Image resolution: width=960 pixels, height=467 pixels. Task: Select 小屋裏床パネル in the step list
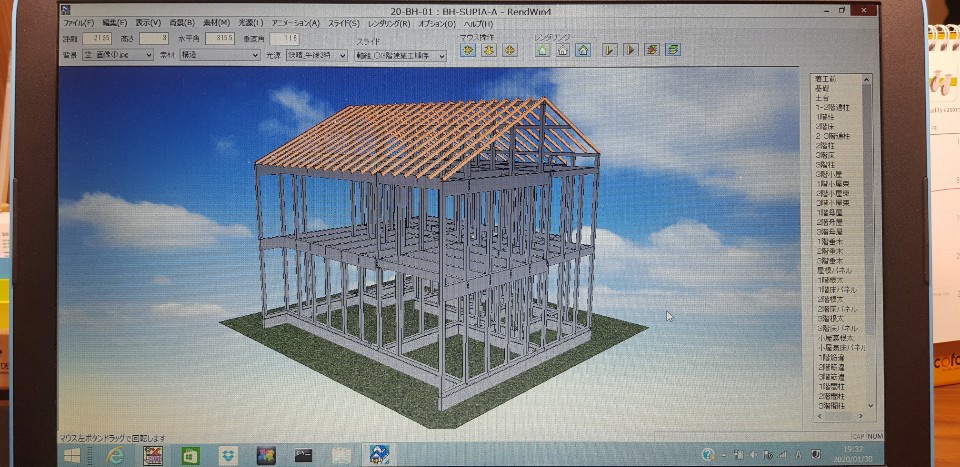click(840, 348)
